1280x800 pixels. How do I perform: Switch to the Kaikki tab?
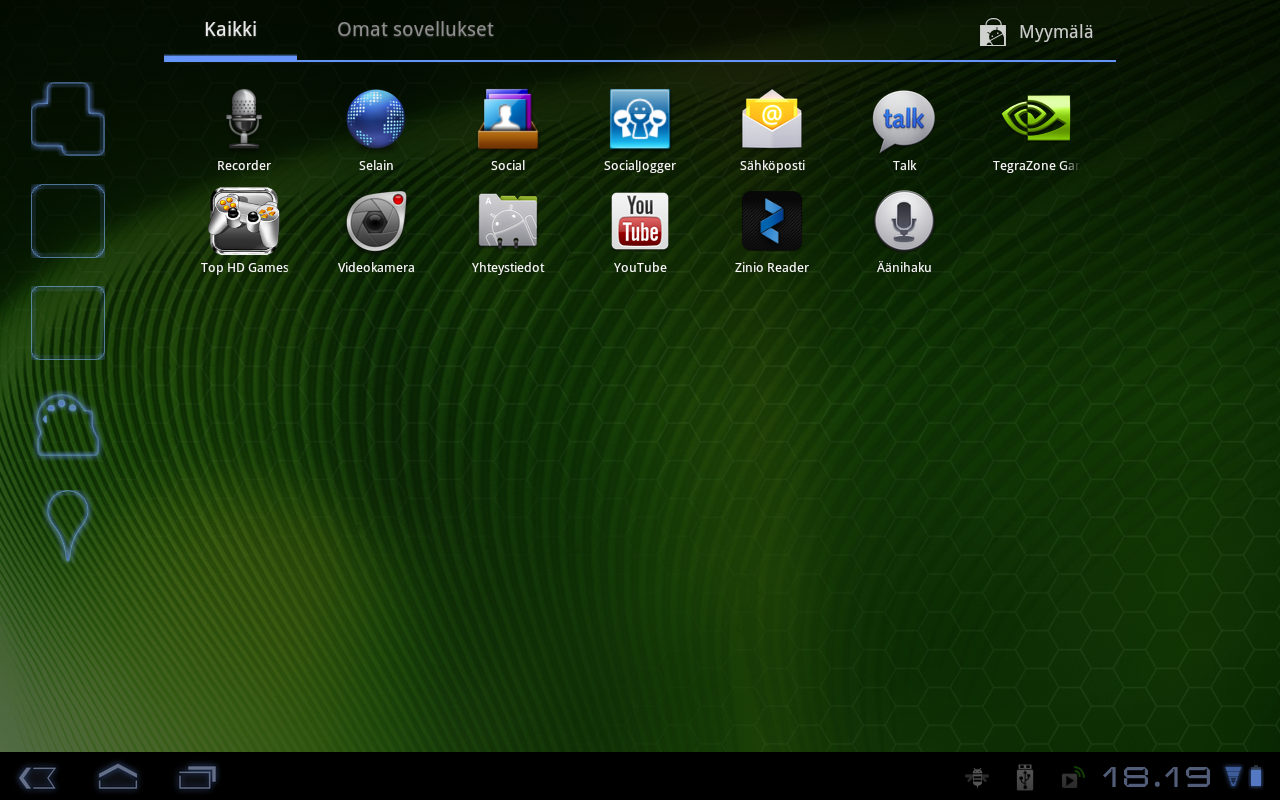(x=230, y=30)
